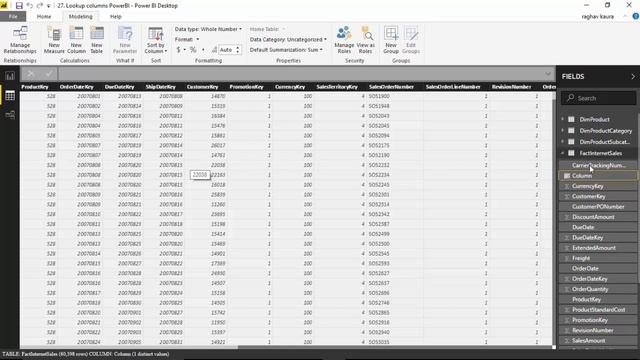
Task: Create a New Measure
Action: point(54,40)
